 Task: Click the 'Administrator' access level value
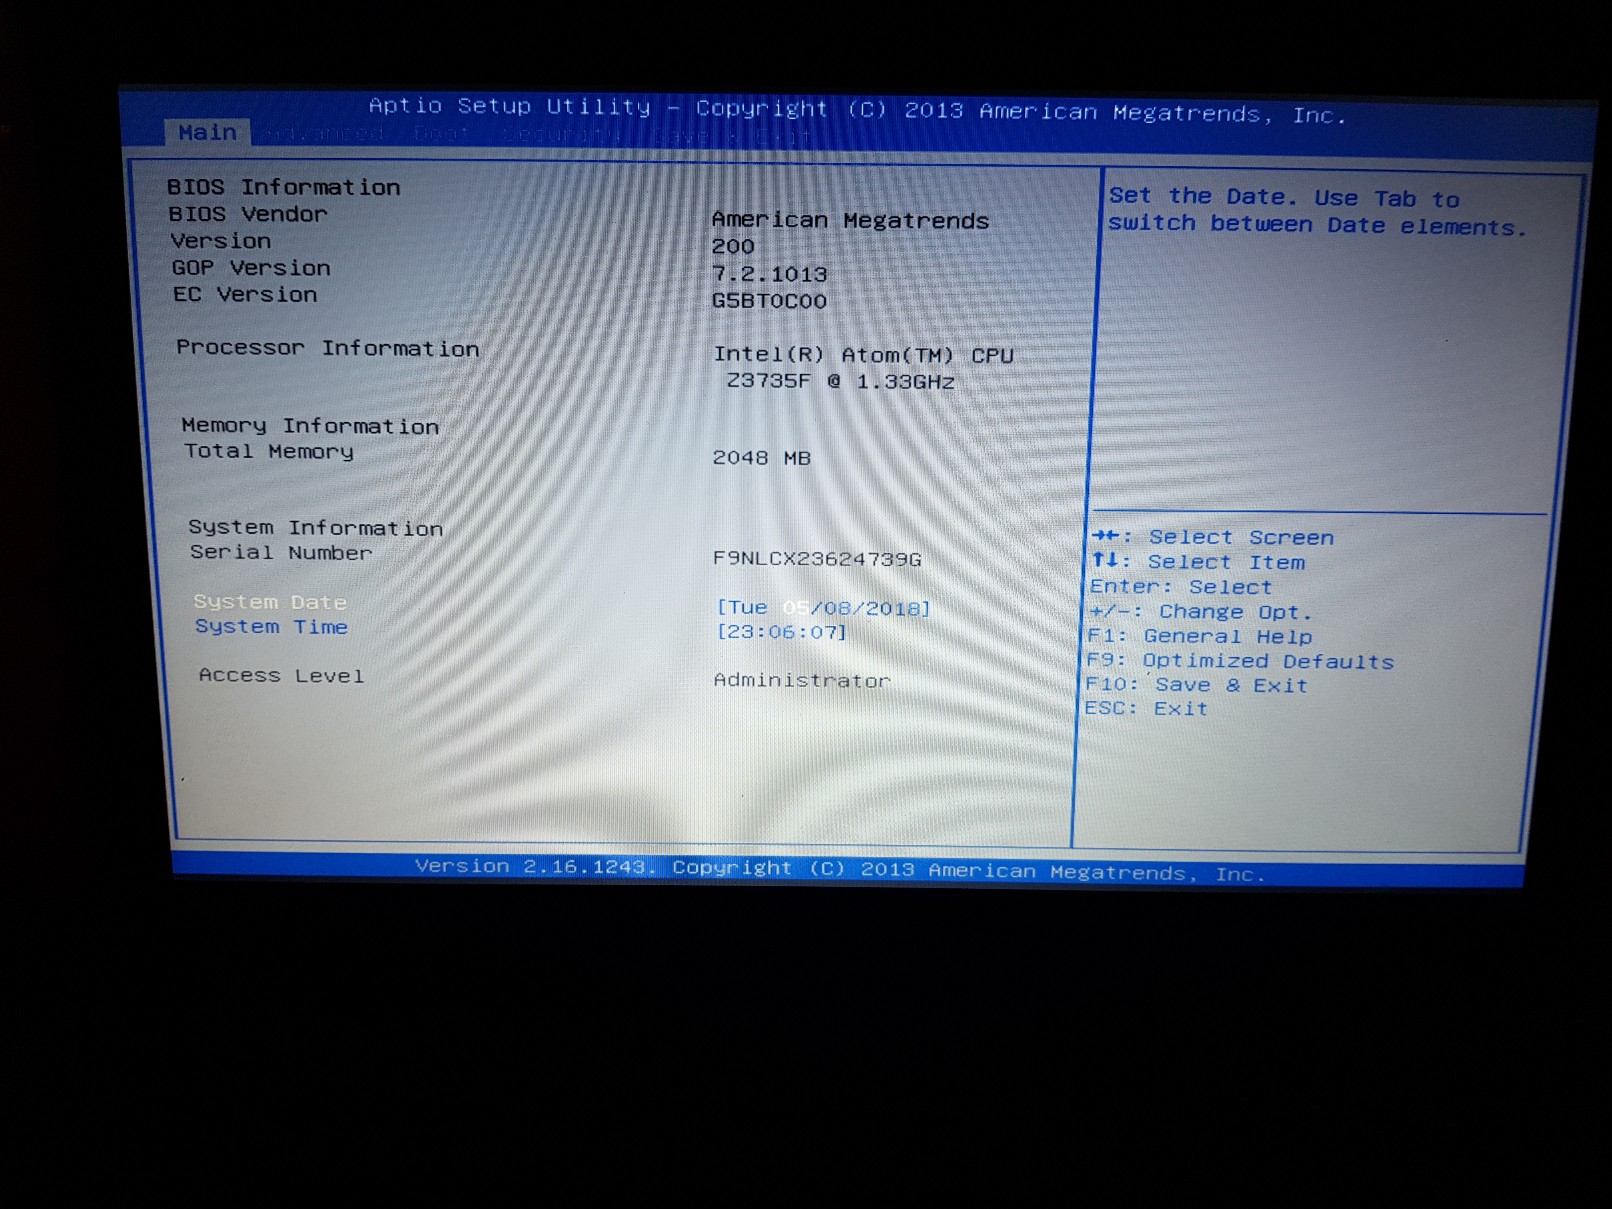pos(802,681)
